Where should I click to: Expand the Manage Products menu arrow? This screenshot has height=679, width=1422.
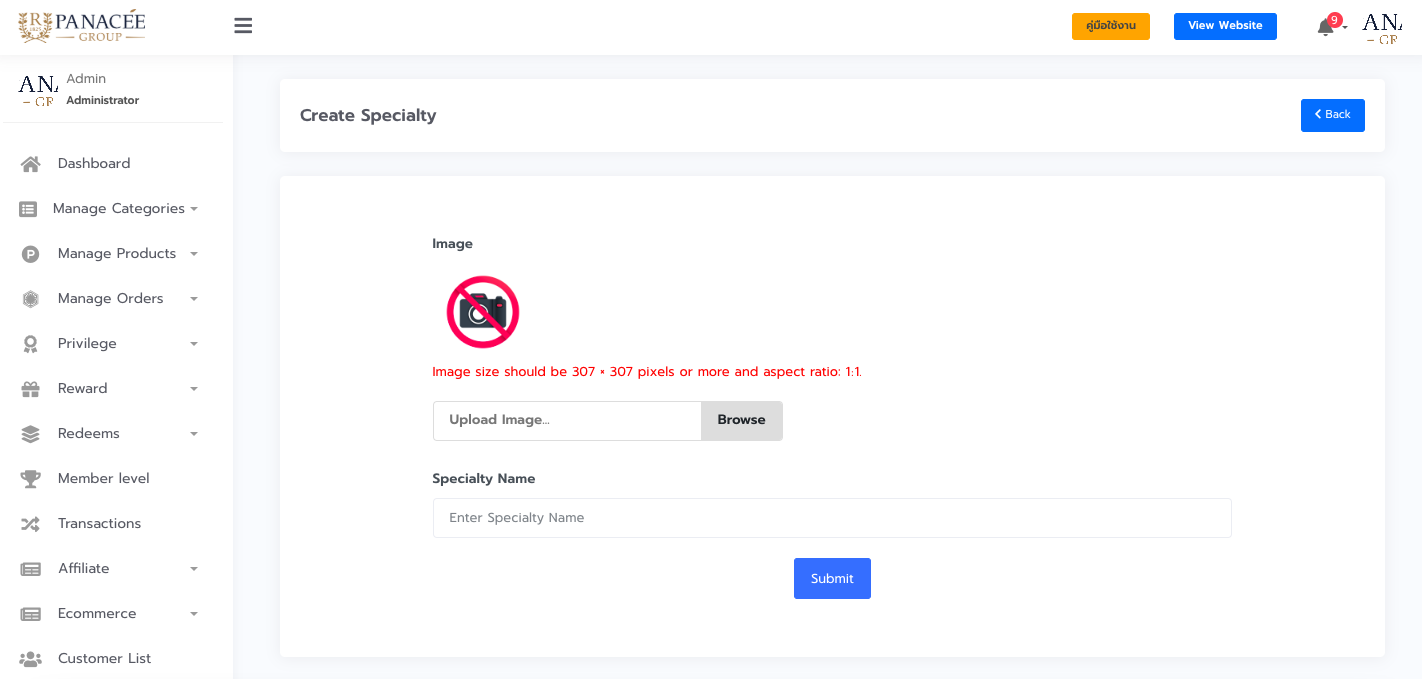click(194, 254)
